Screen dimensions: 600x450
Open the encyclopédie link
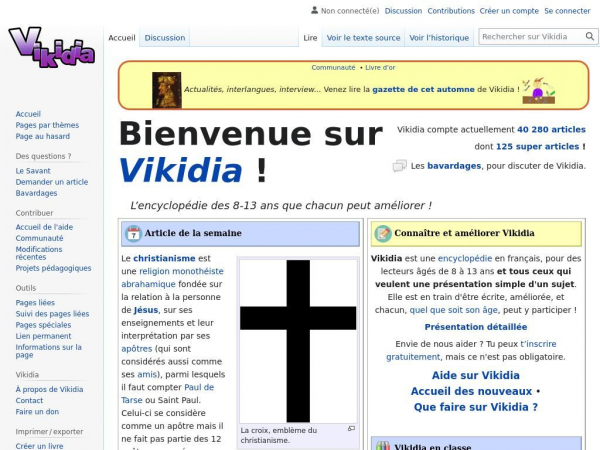click(465, 258)
